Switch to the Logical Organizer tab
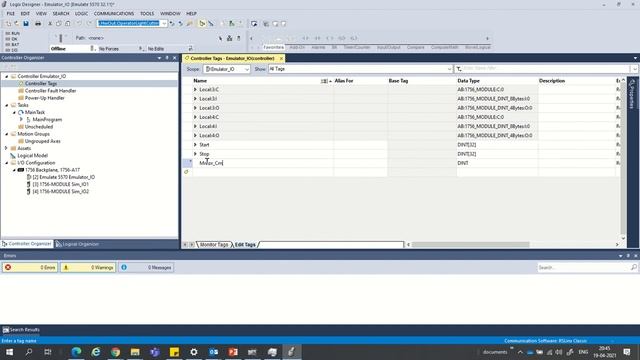The image size is (640, 360). 78,244
